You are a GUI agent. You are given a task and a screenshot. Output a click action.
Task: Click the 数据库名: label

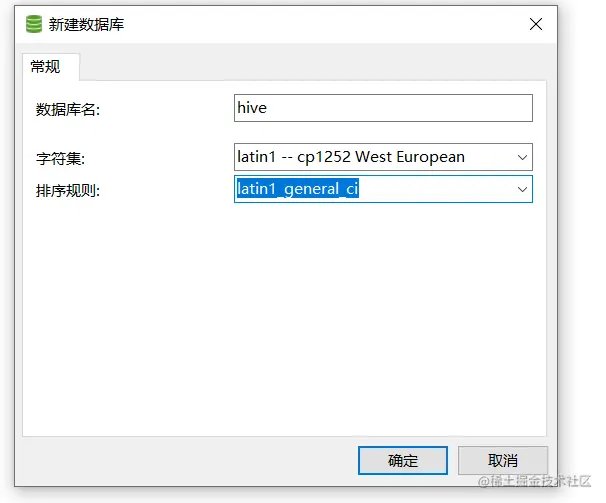(x=68, y=109)
